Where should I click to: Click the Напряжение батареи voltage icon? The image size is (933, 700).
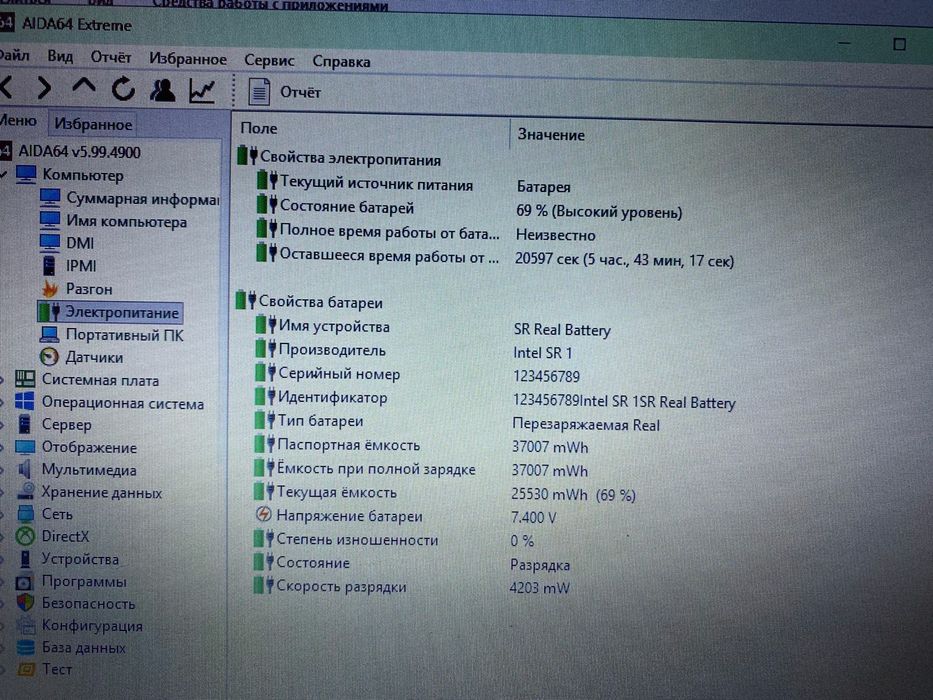click(263, 514)
